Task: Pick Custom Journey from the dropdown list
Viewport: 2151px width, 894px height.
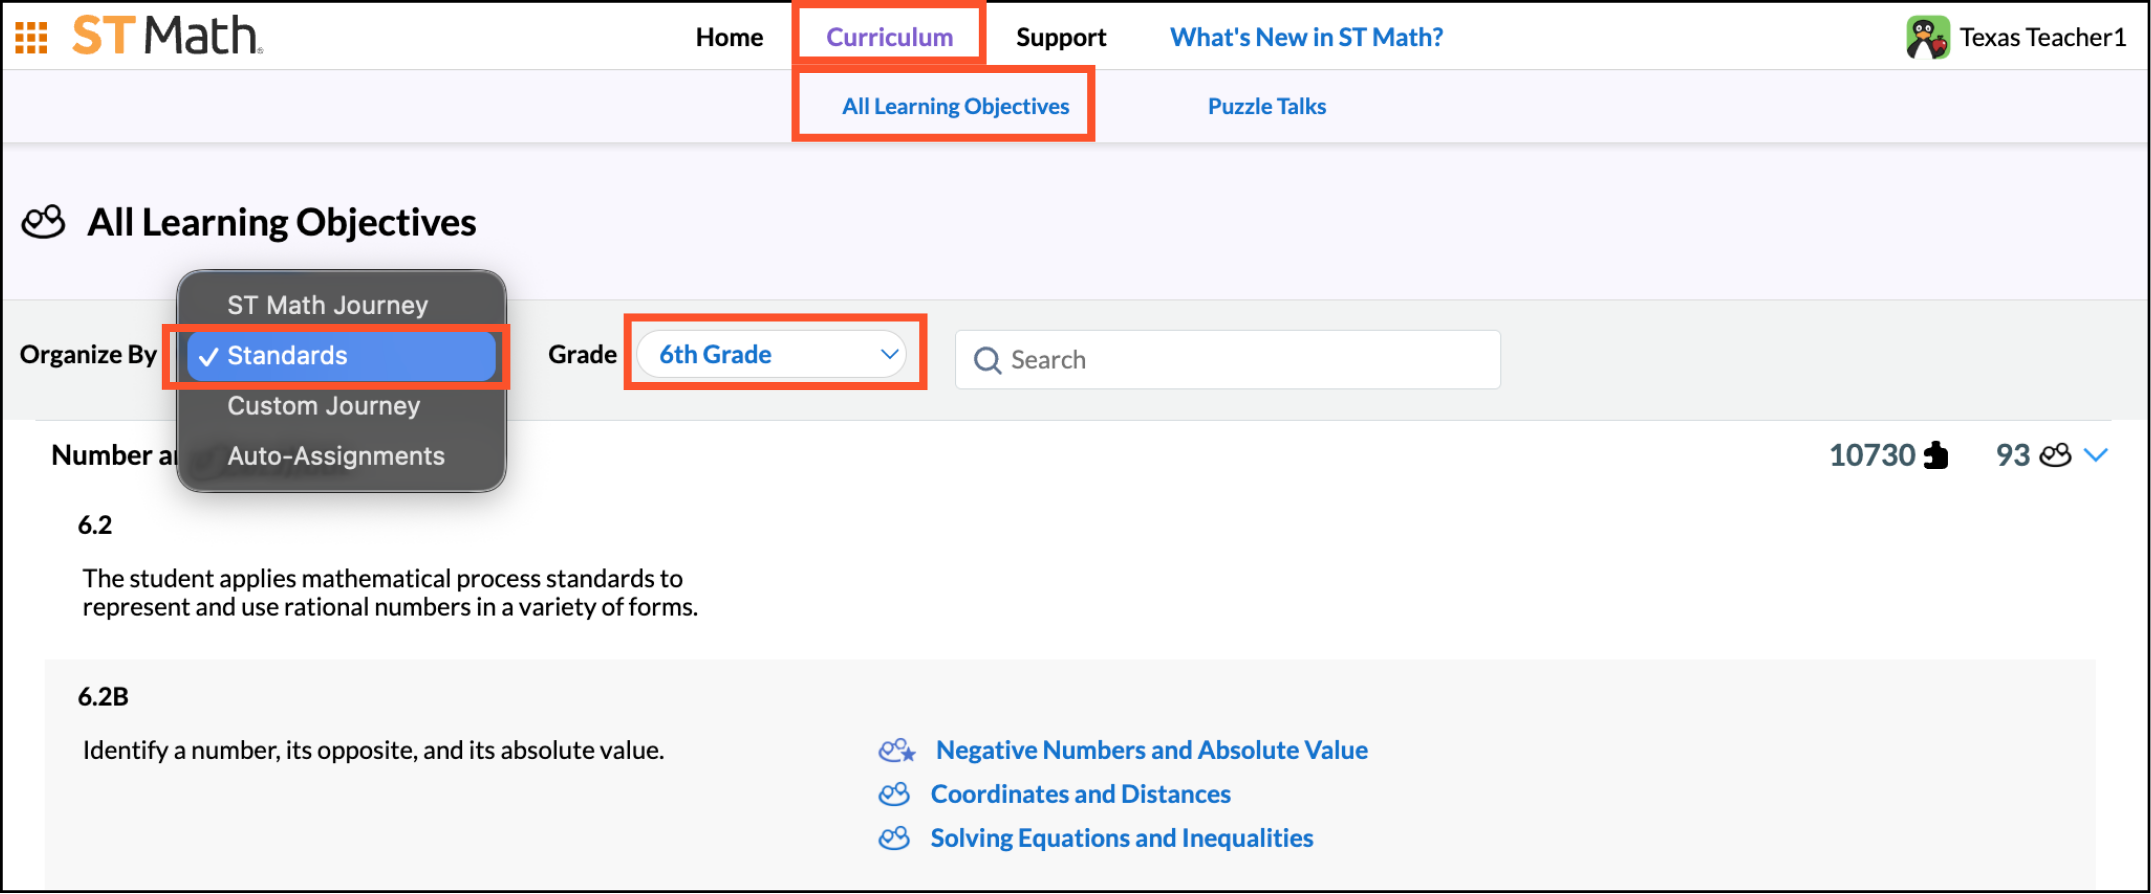Action: (323, 406)
